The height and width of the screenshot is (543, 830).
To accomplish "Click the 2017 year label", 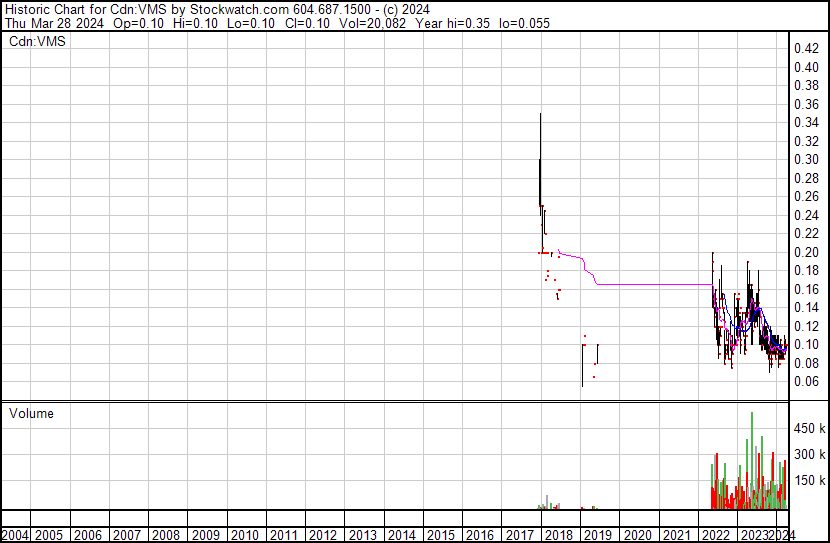I will tap(519, 535).
